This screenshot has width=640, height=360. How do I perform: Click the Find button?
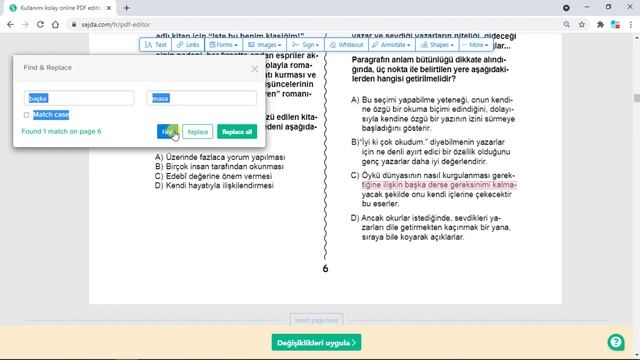[168, 132]
